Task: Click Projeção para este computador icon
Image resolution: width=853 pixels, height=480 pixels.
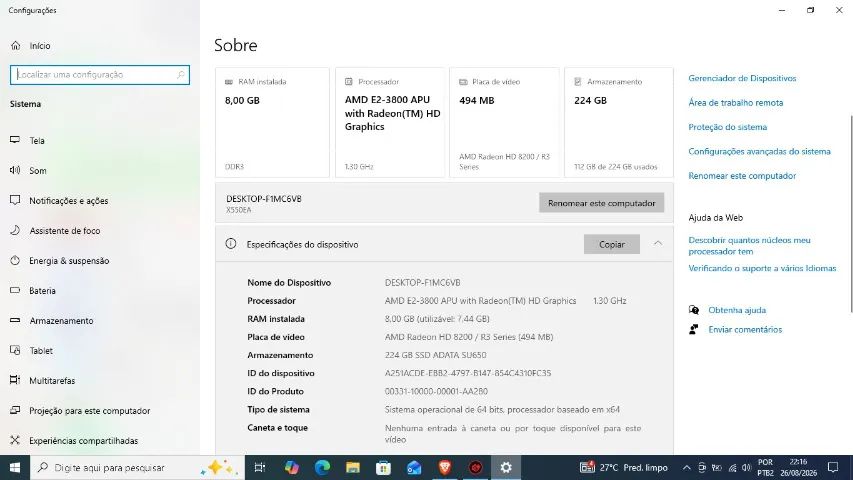Action: point(15,410)
